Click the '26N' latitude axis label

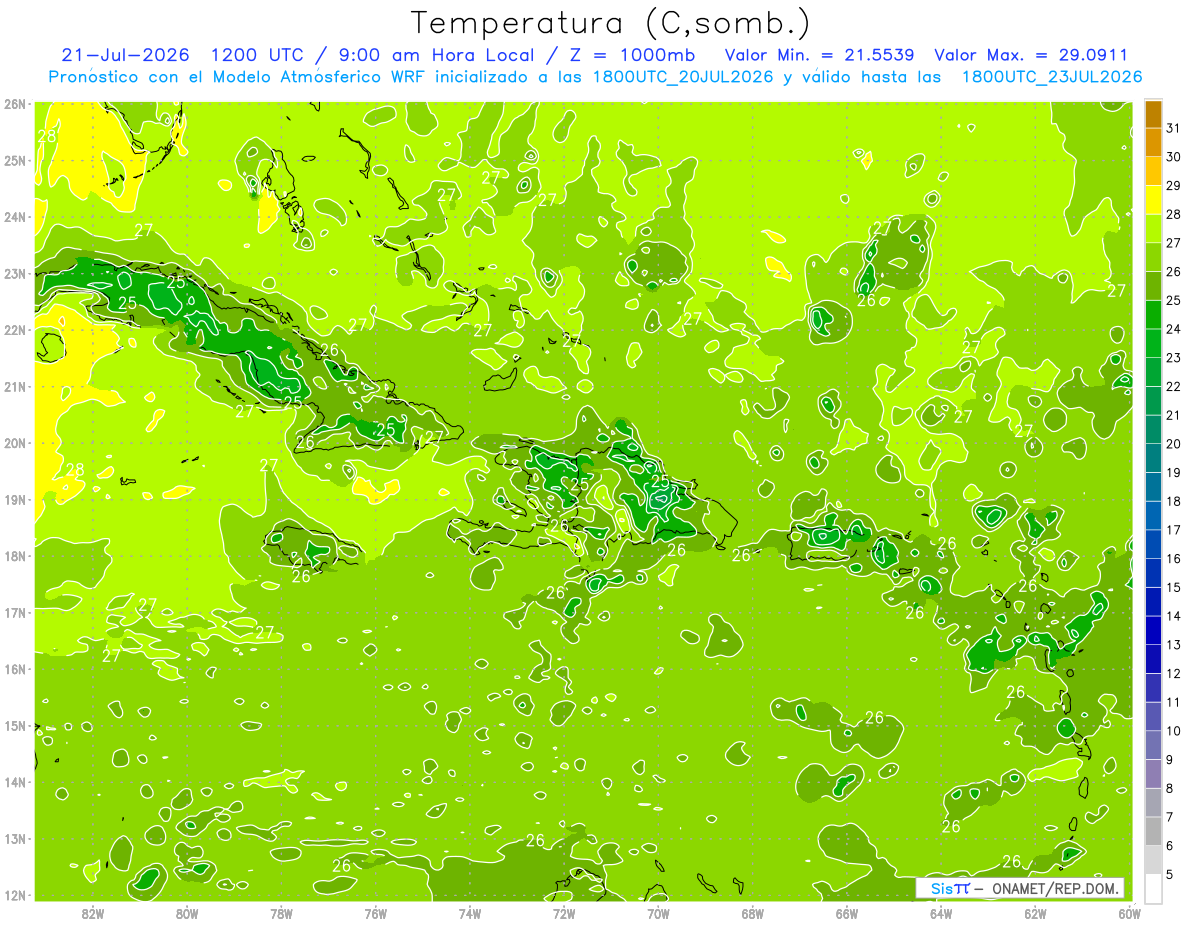[x=15, y=104]
